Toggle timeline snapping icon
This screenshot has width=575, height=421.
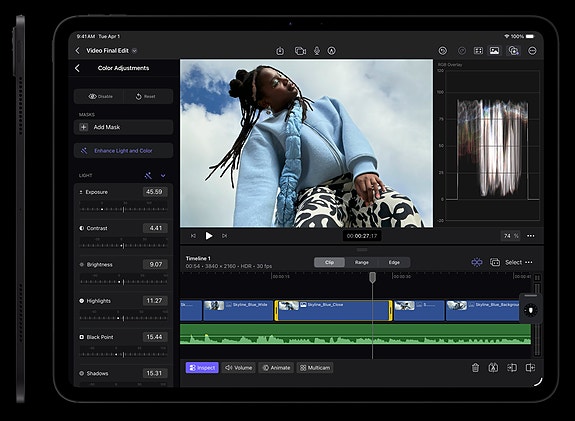[476, 262]
